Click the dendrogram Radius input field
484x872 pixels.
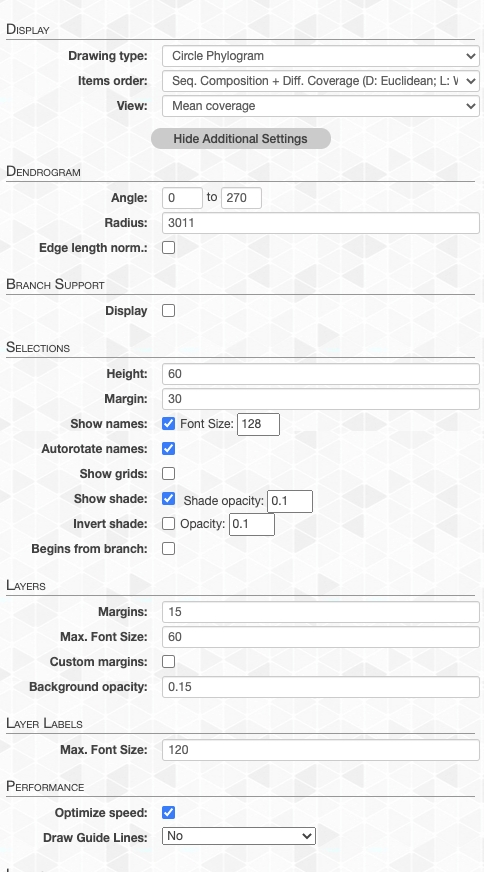tap(320, 223)
